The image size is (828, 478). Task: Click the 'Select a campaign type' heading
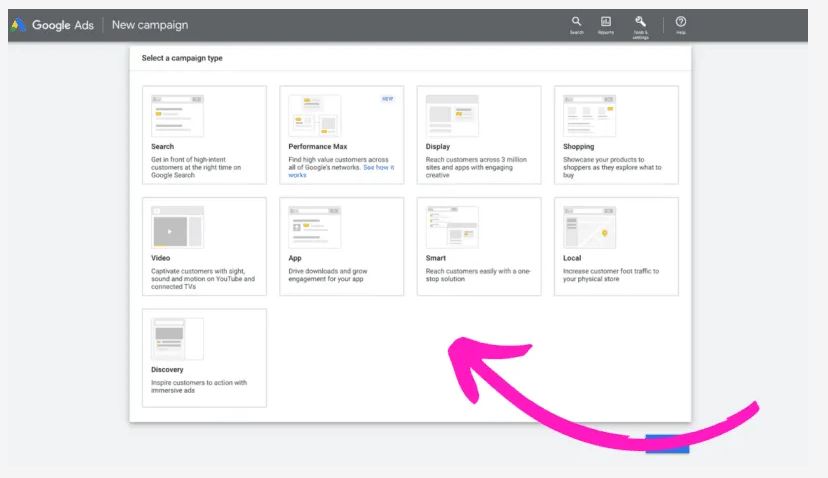tap(182, 58)
